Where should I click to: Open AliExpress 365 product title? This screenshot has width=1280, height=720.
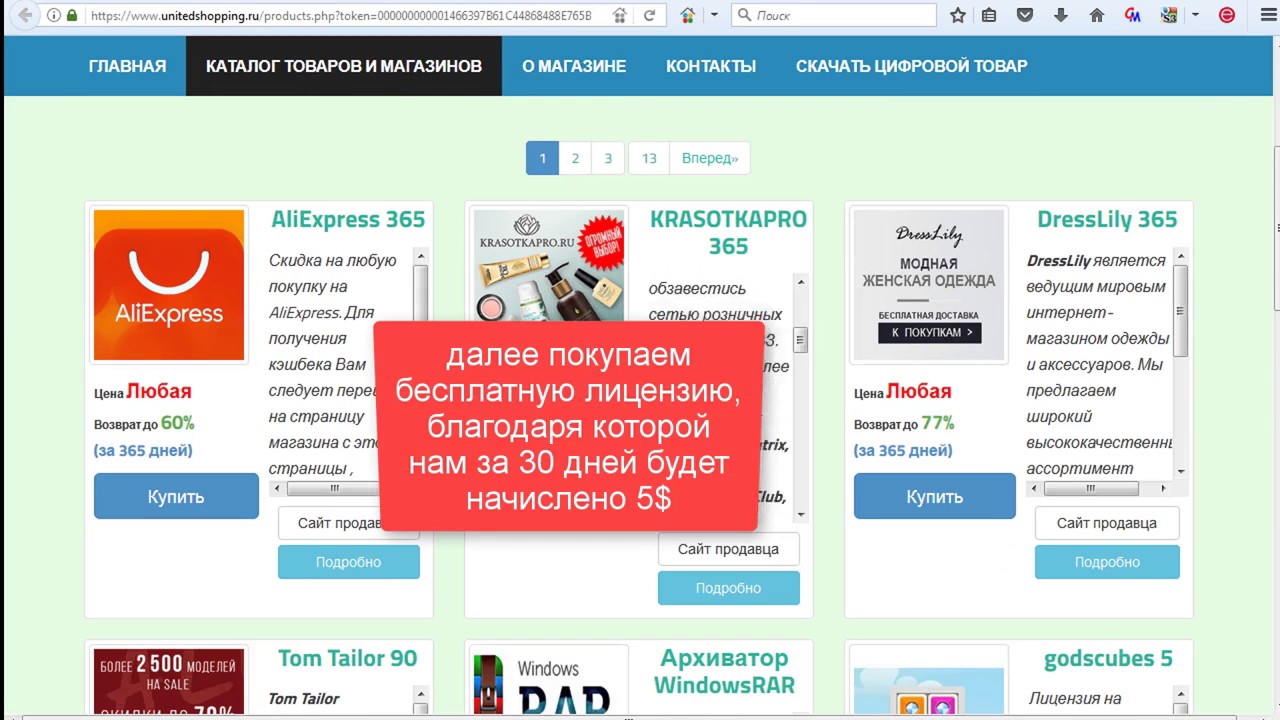[348, 219]
